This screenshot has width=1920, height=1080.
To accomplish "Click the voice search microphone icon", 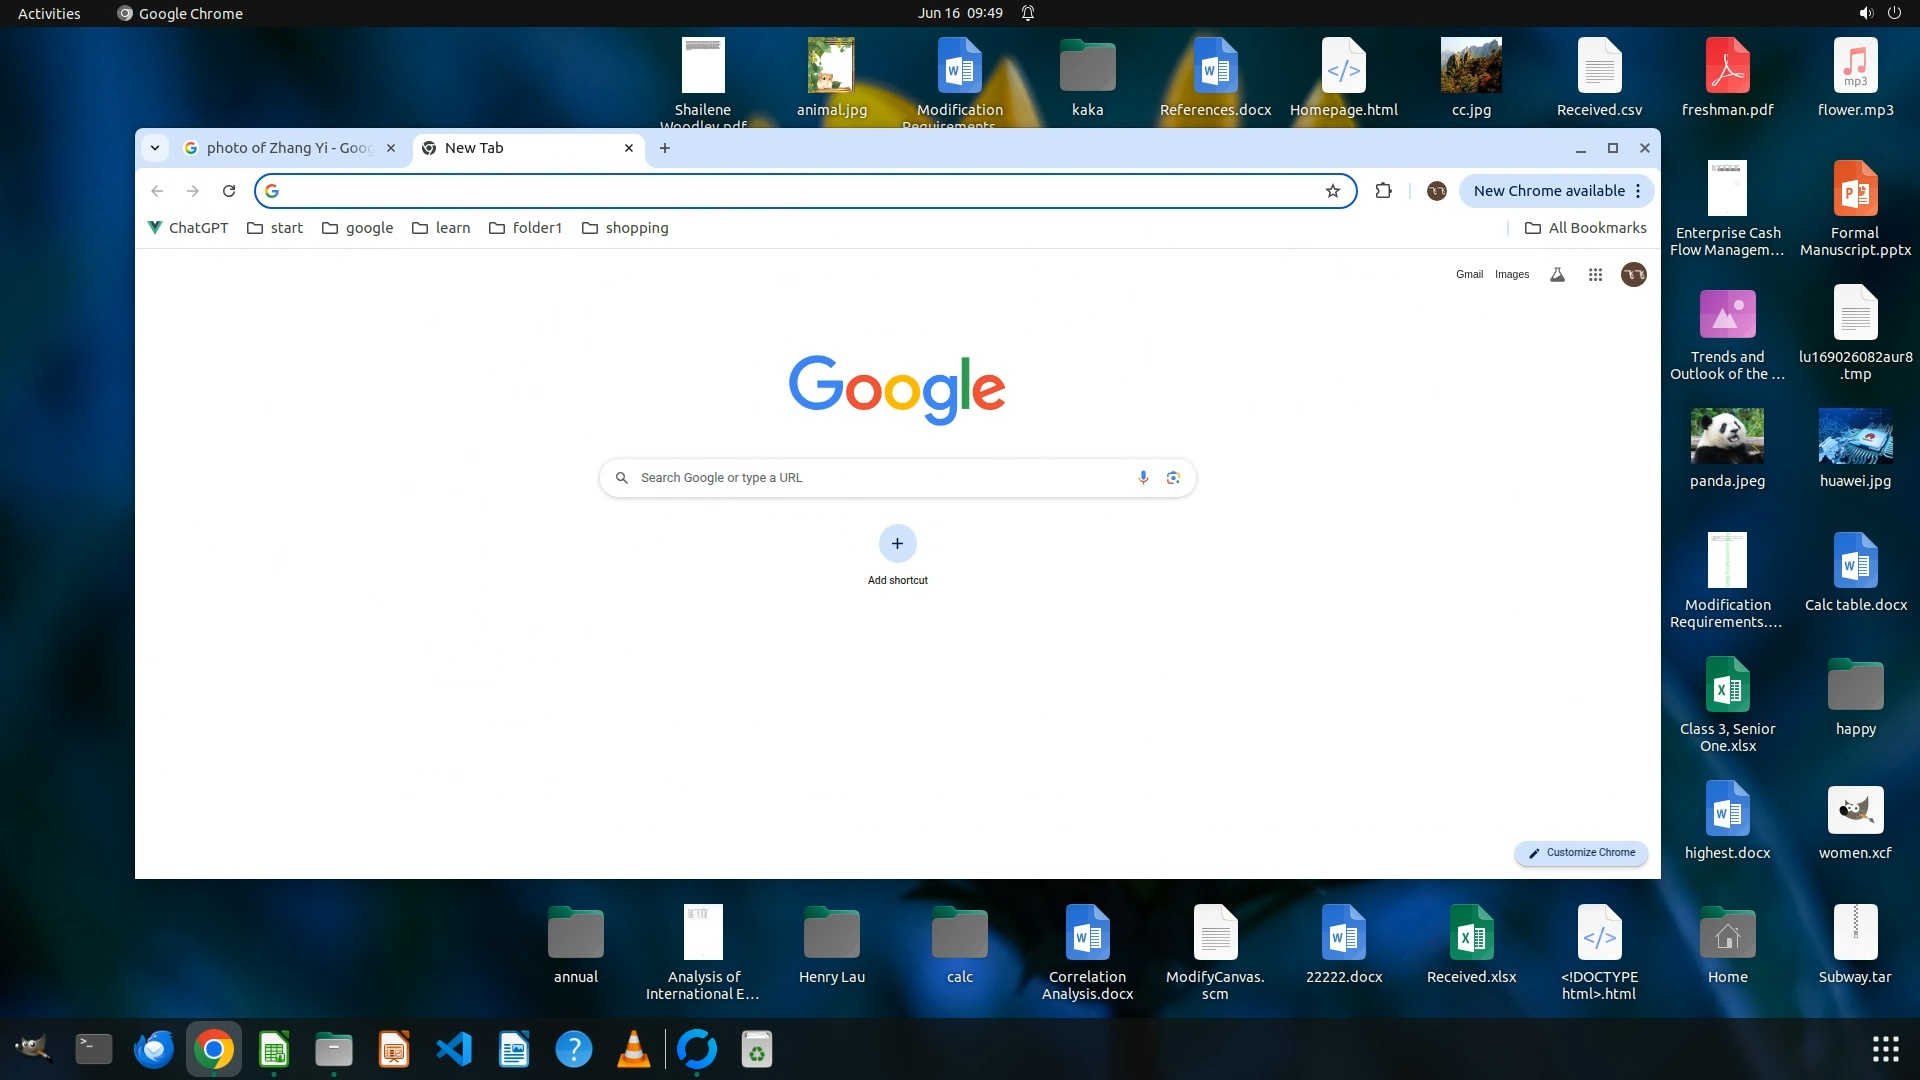I will point(1143,478).
